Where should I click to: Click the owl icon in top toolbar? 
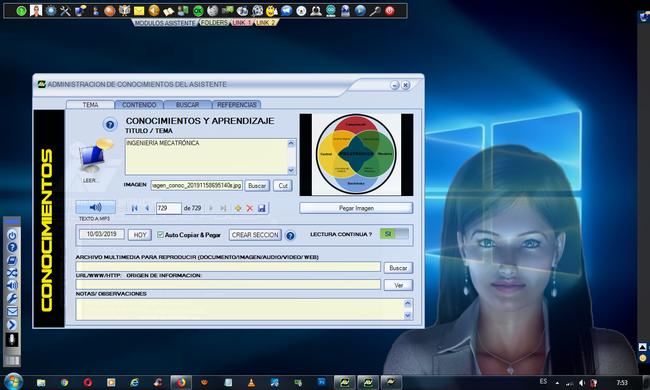124,11
